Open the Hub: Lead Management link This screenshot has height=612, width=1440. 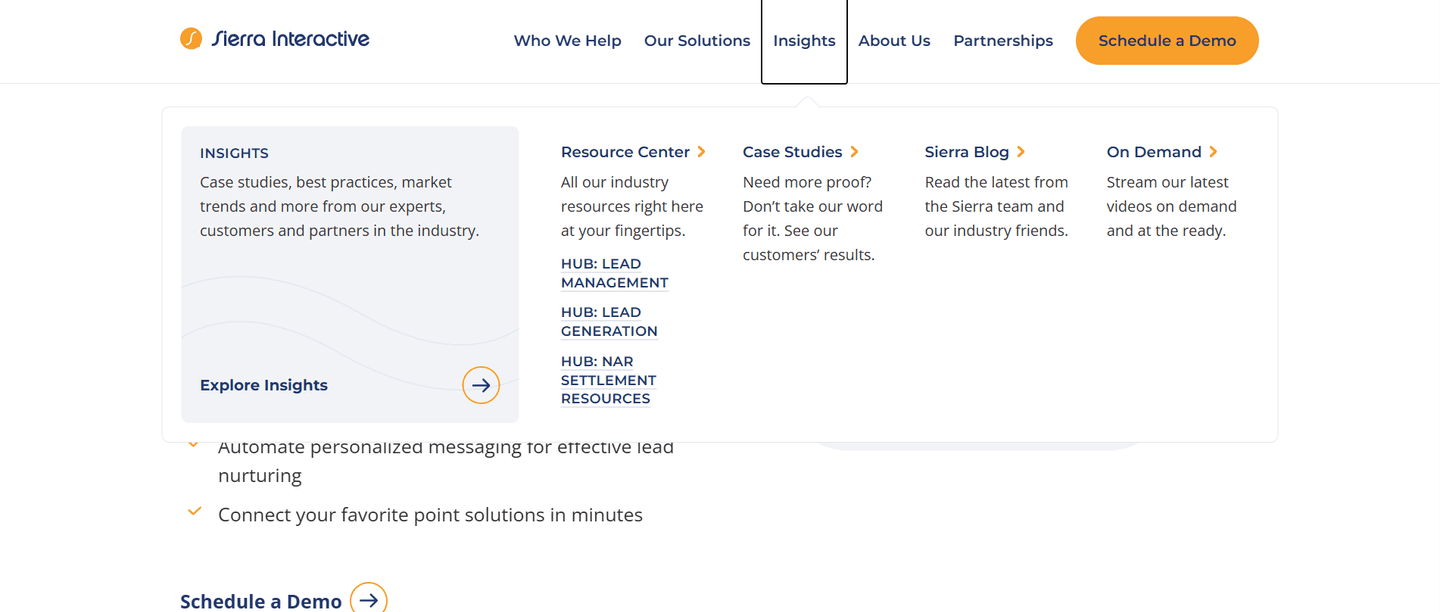click(x=614, y=273)
